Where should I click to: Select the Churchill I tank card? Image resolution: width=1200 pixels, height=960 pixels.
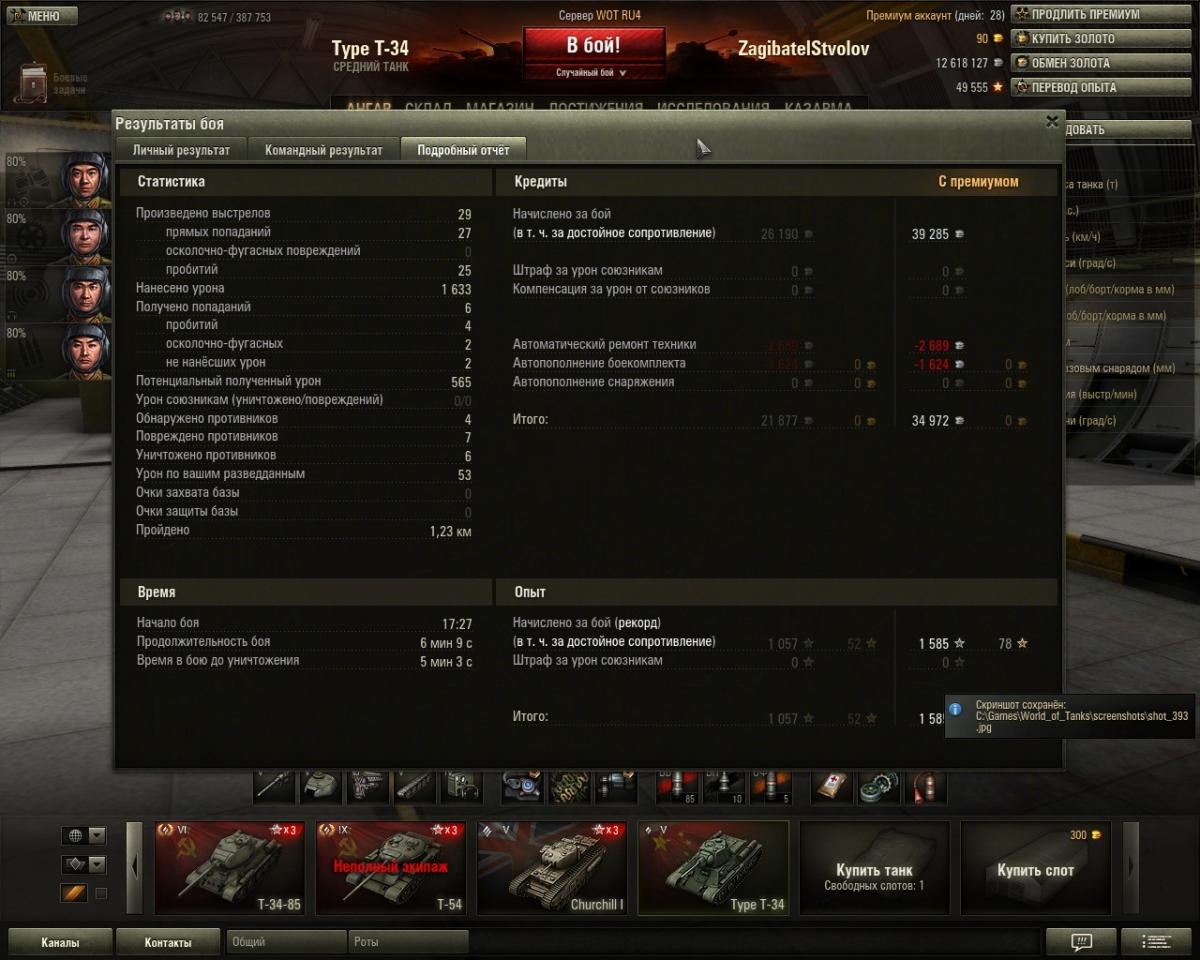[x=553, y=868]
